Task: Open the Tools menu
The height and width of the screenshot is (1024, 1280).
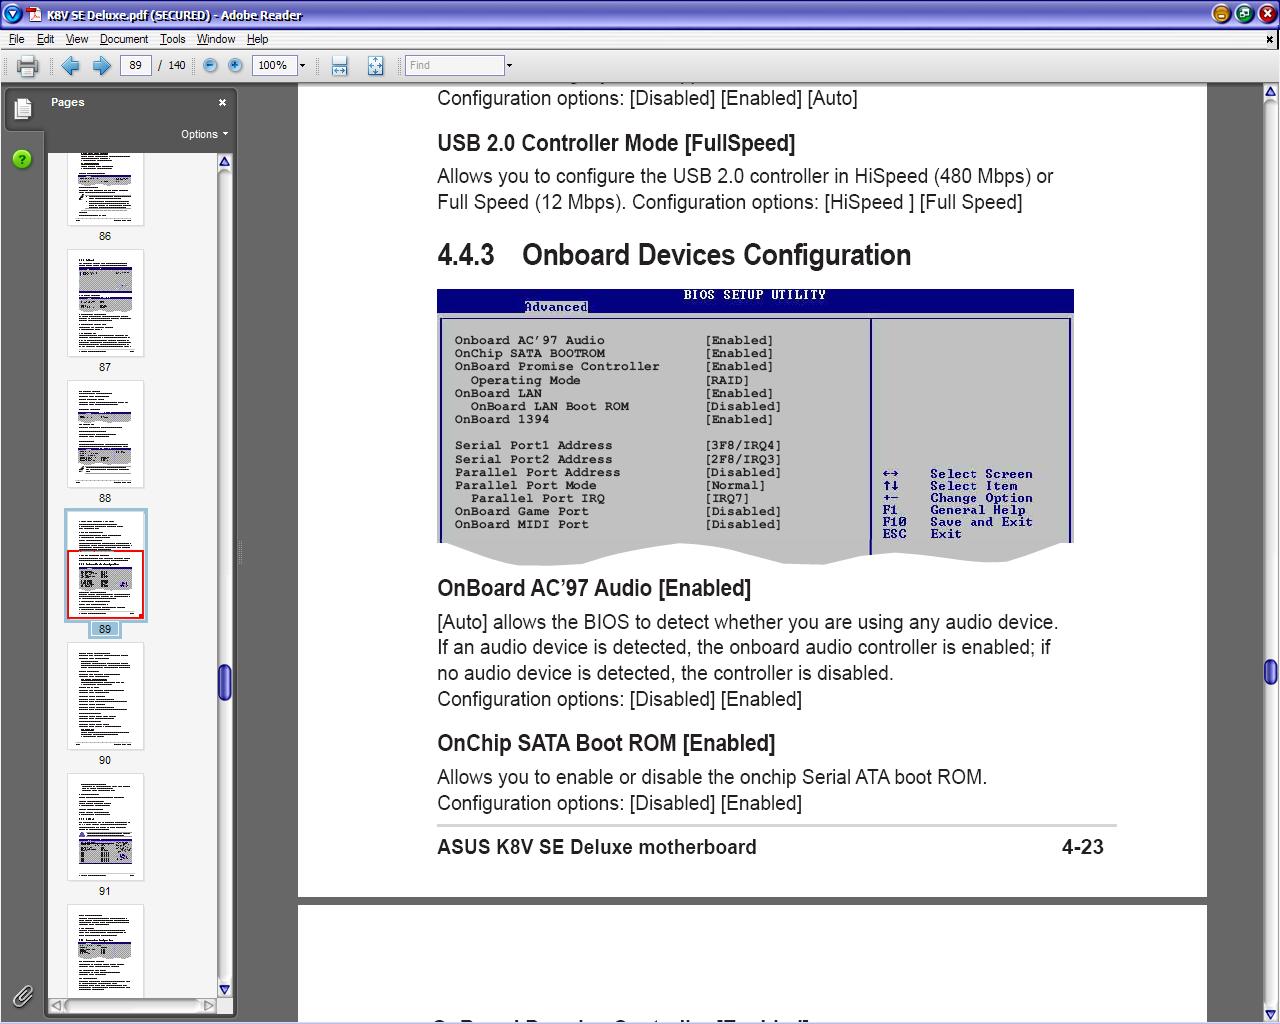Action: coord(173,39)
